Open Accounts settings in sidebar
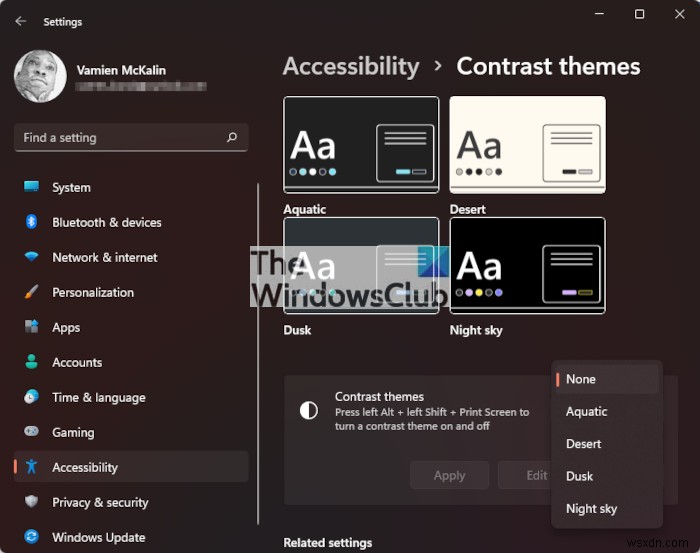Viewport: 700px width, 553px height. (x=131, y=362)
